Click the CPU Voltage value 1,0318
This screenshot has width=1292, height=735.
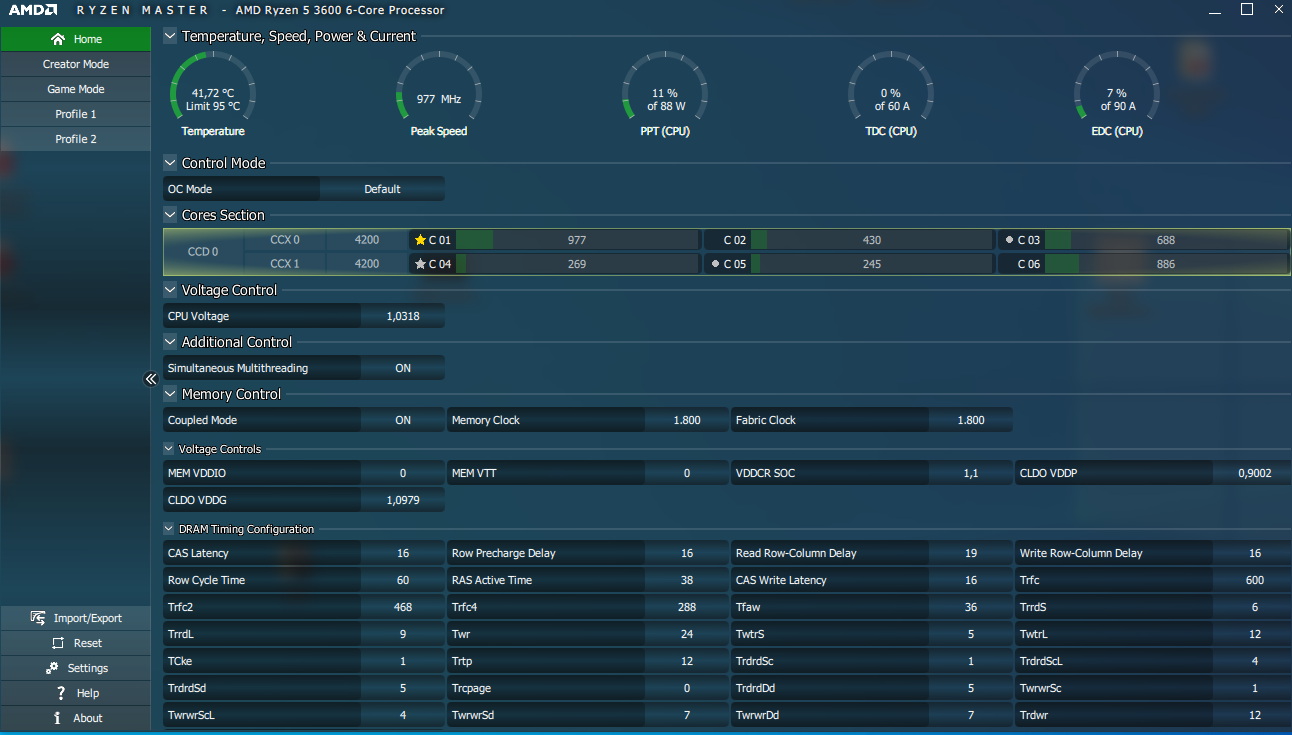[x=403, y=316]
